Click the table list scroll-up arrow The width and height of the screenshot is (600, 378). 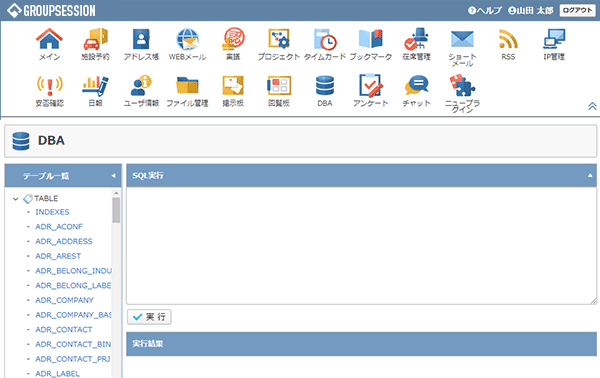116,193
